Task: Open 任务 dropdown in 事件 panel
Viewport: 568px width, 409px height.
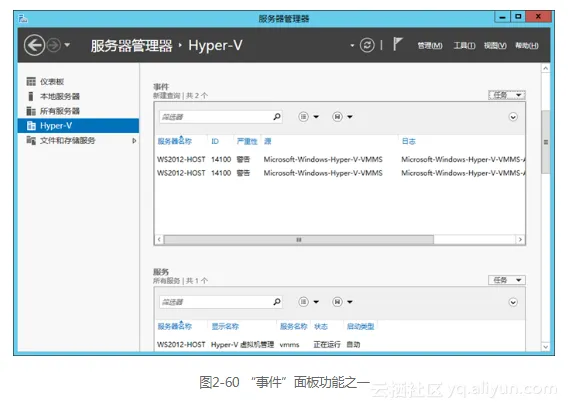Action: click(506, 95)
